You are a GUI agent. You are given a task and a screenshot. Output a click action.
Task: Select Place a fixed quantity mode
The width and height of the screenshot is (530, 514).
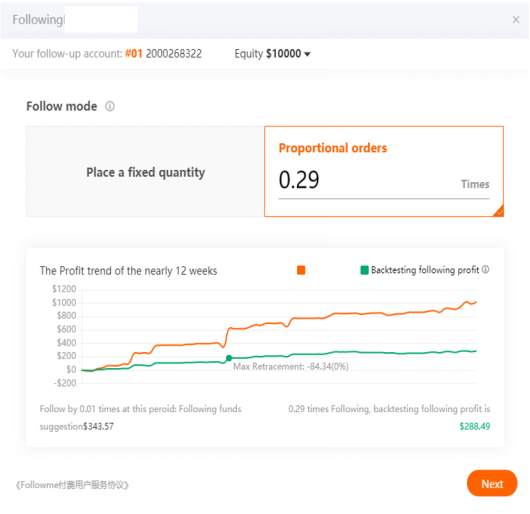coord(145,172)
